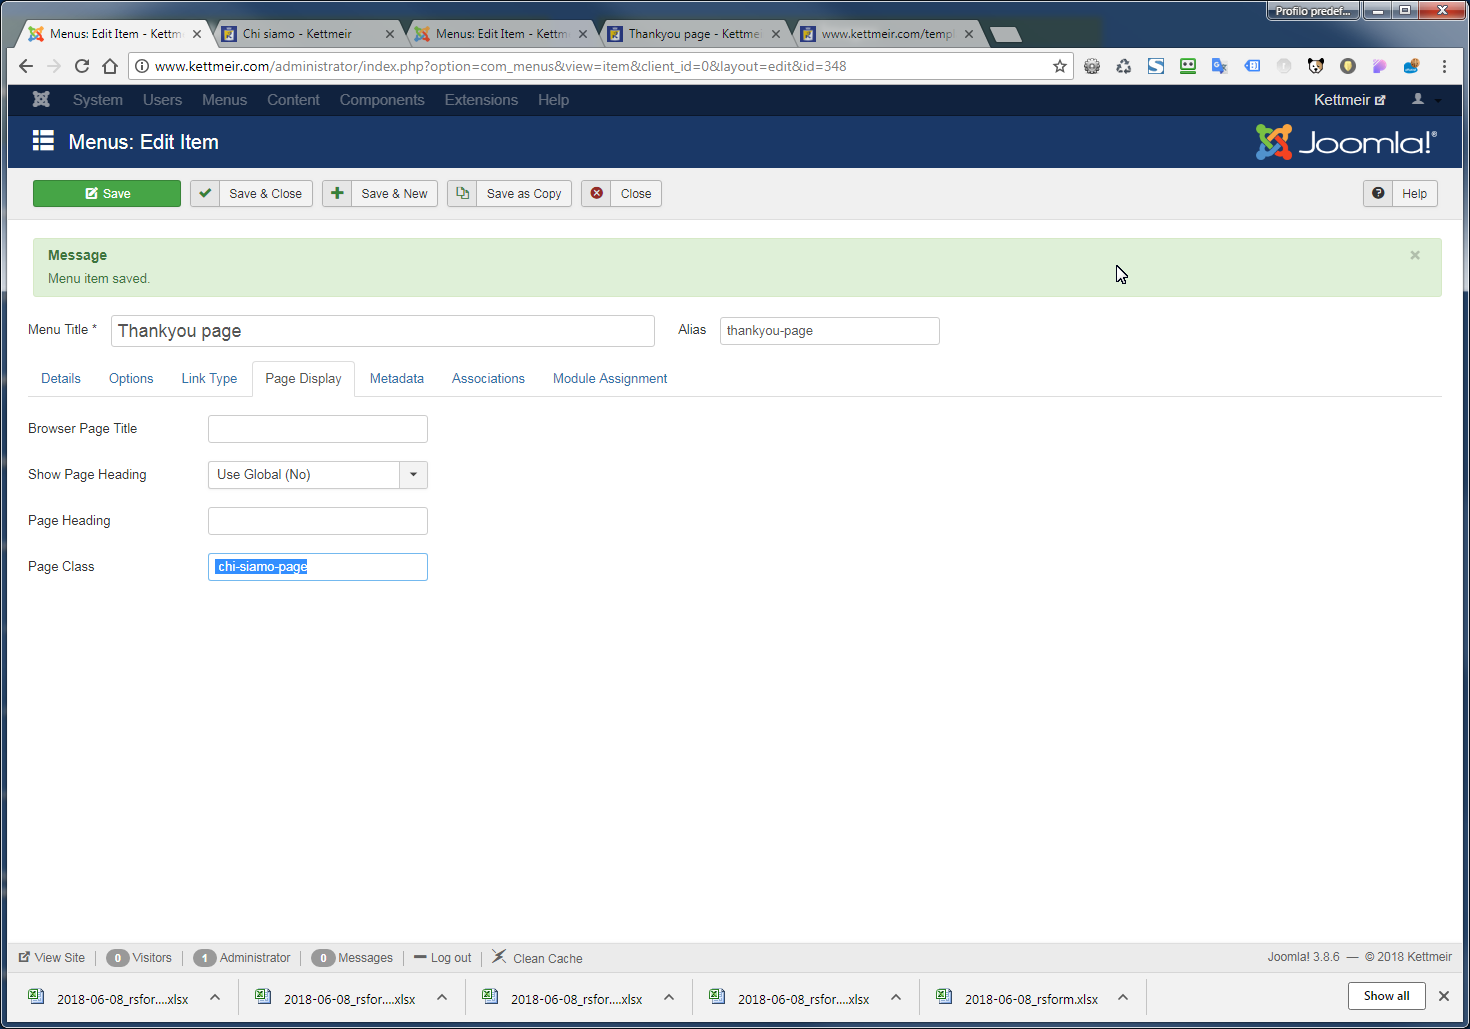Open the Extensions menu
1470x1029 pixels.
(x=481, y=99)
